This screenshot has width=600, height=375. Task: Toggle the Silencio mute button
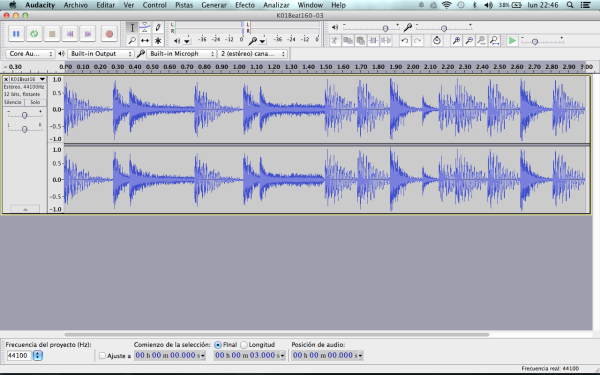click(x=13, y=103)
